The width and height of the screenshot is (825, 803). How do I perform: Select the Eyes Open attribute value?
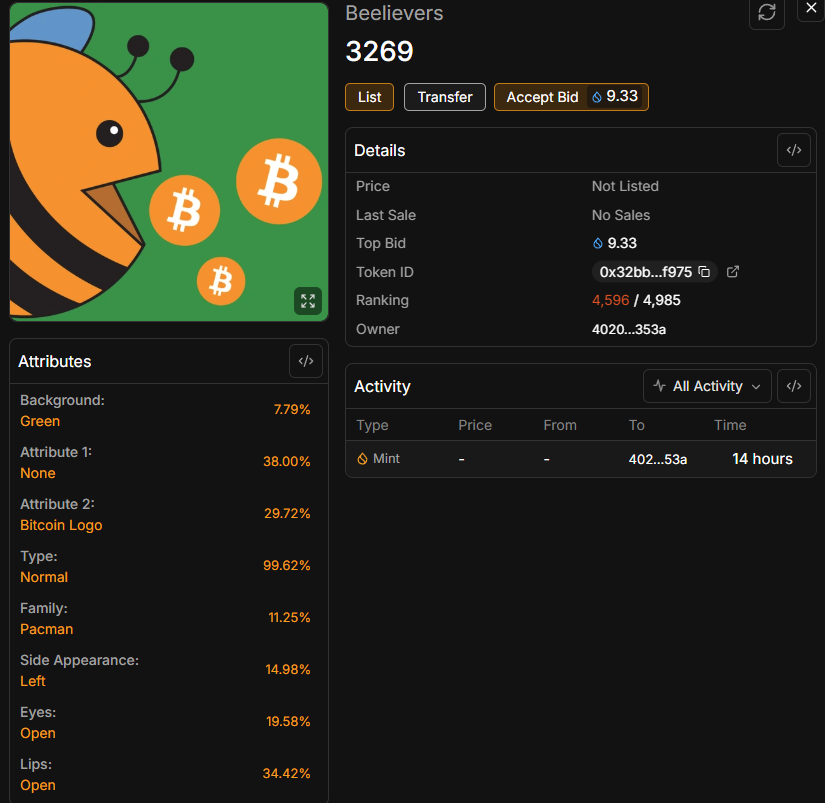38,734
